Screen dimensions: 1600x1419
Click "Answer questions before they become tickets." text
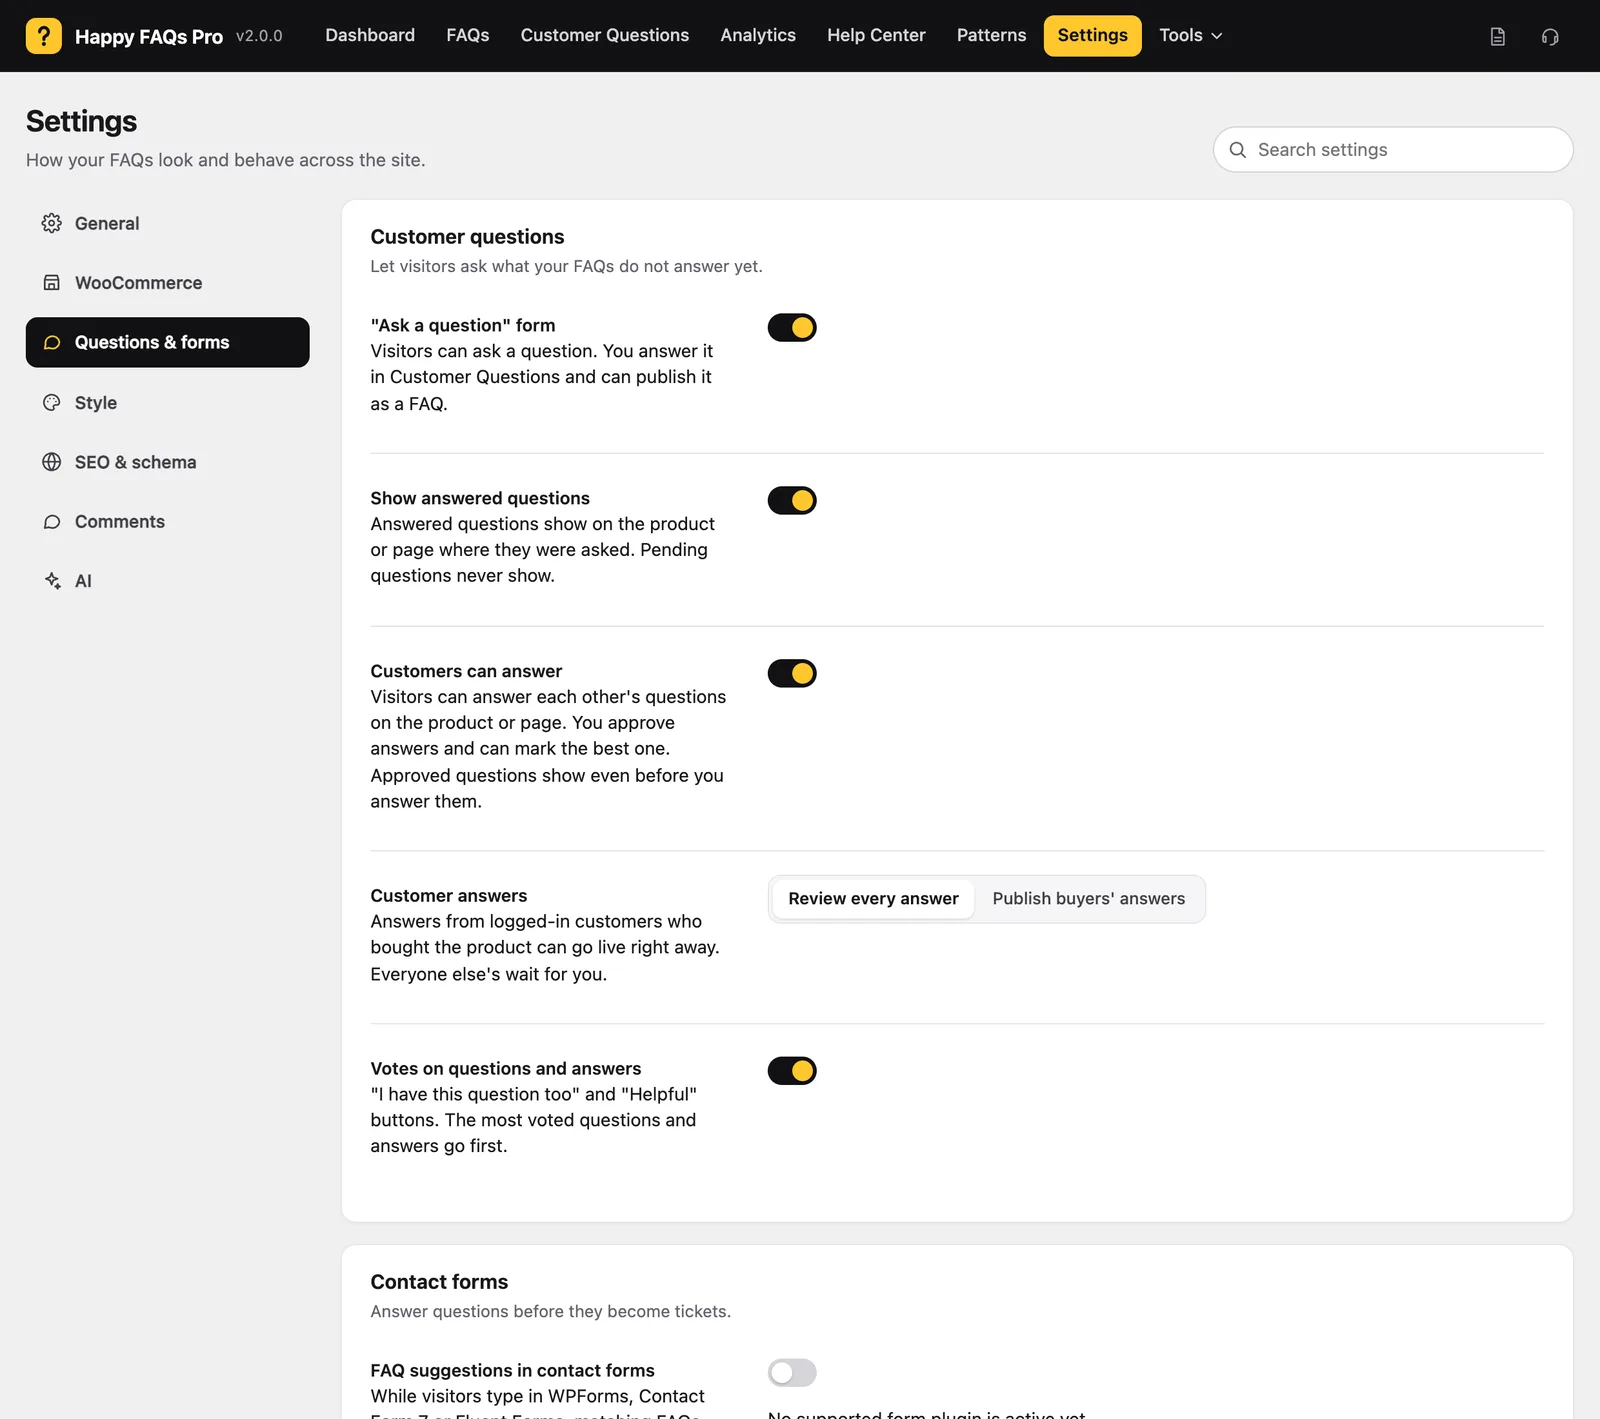point(551,1312)
